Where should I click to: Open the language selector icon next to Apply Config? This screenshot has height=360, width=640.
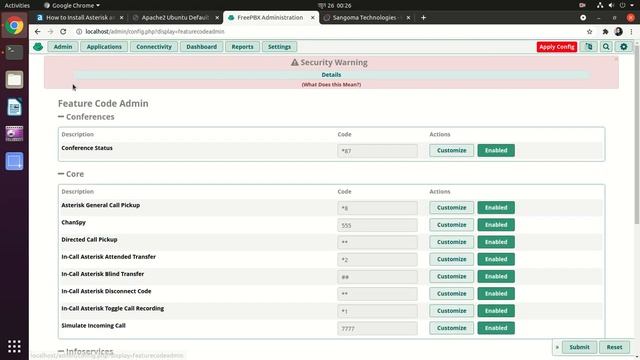589,47
